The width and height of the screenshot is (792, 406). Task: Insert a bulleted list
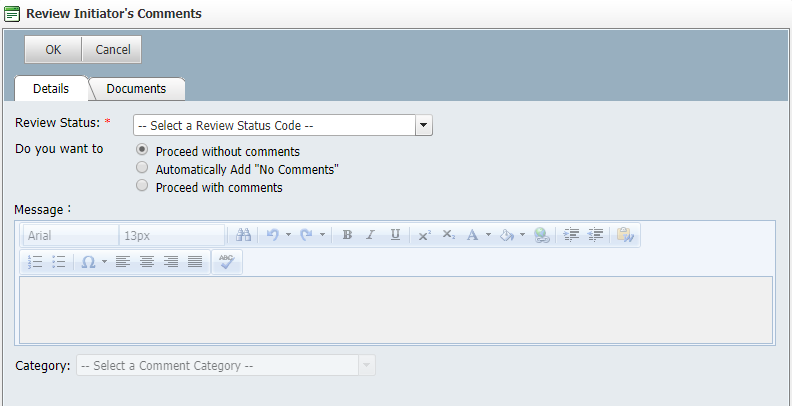[x=59, y=262]
